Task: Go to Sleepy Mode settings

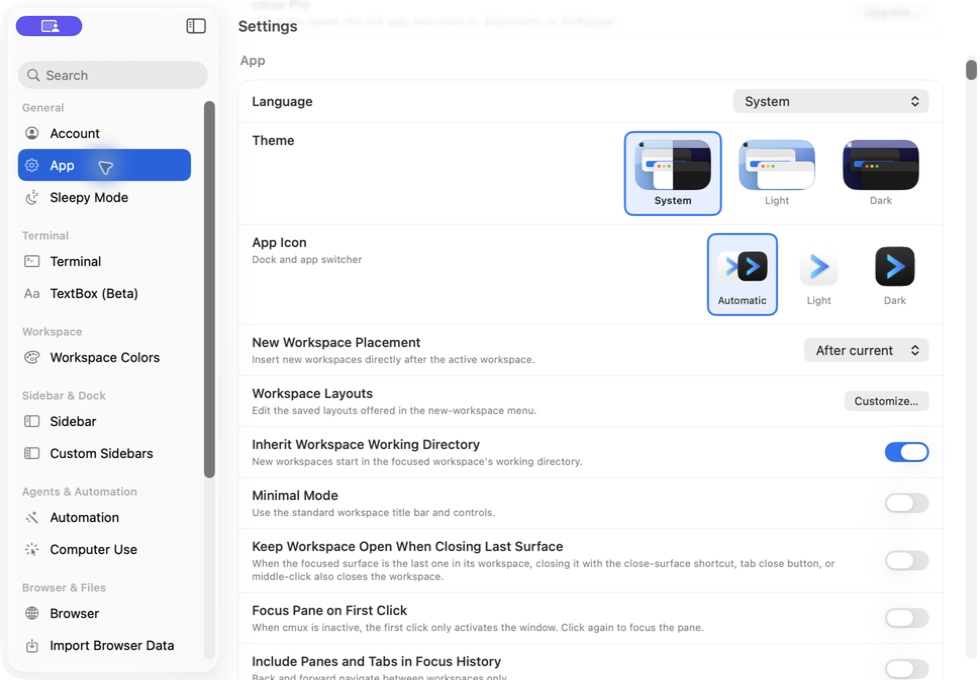Action: click(x=104, y=198)
